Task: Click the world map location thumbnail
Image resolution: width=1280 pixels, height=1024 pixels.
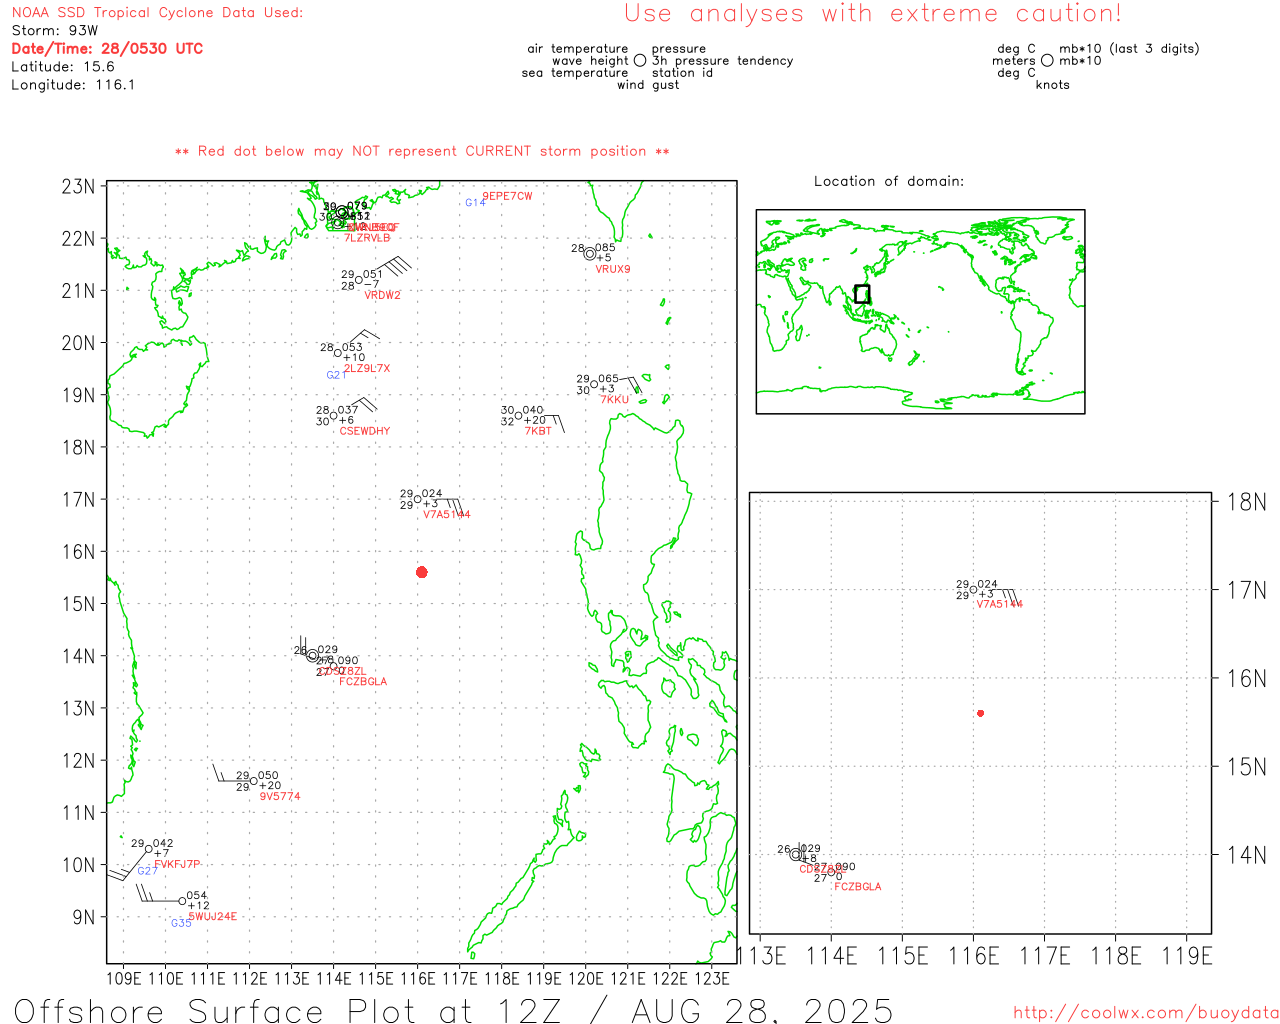Action: pyautogui.click(x=920, y=312)
